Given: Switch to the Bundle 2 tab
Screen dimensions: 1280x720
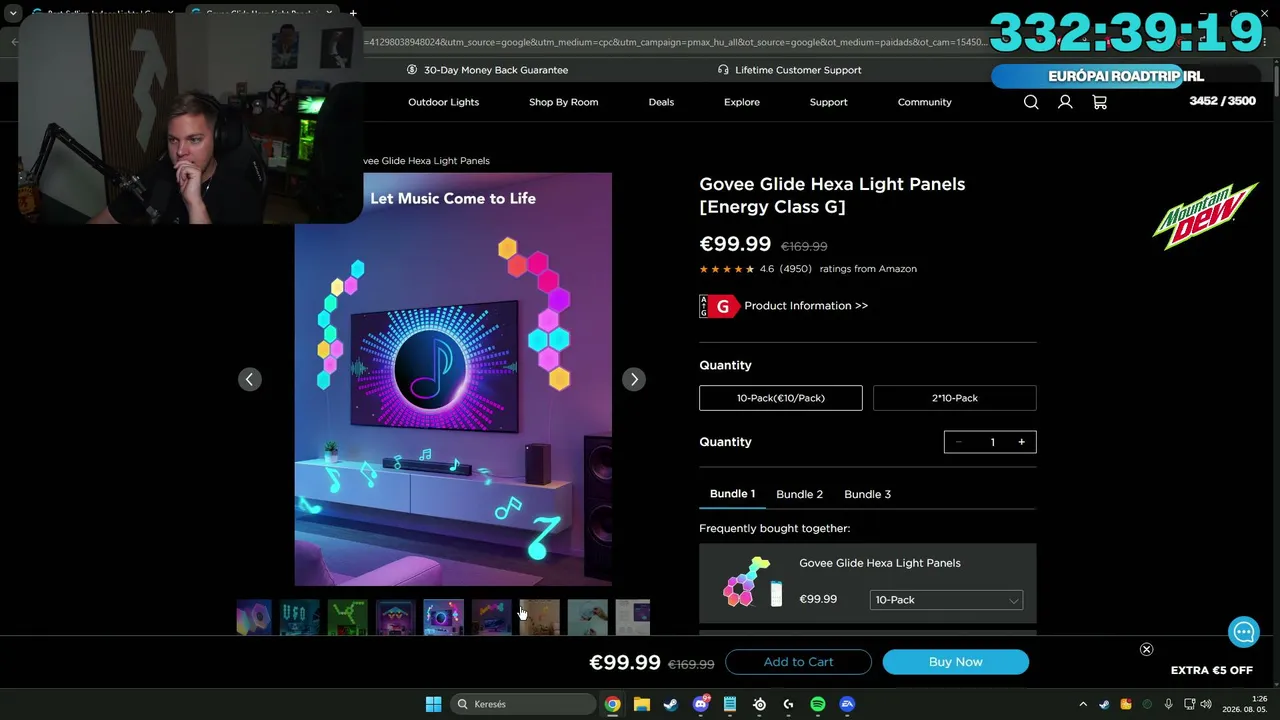Looking at the screenshot, I should (x=800, y=494).
